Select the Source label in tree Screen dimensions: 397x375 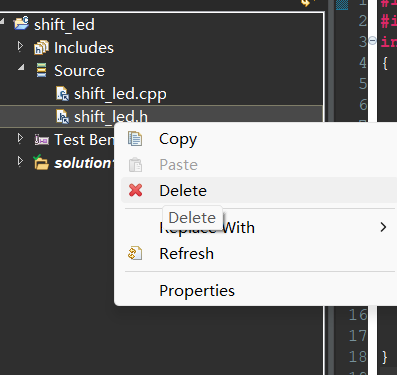(x=79, y=71)
